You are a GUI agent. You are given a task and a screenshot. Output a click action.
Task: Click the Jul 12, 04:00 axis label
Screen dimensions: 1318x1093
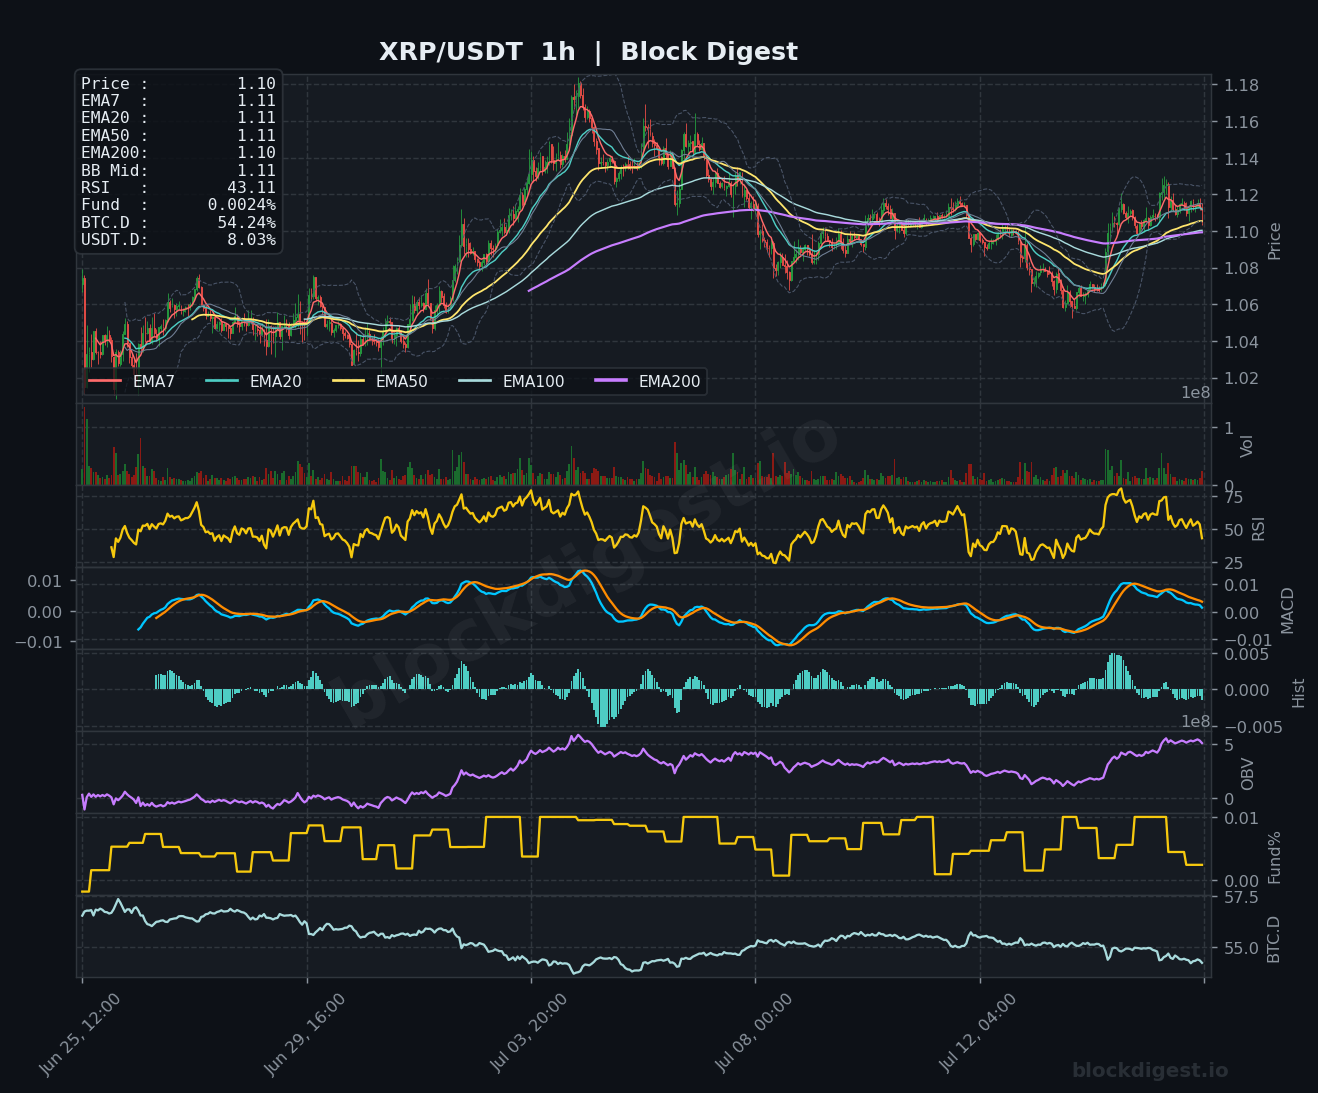pos(980,1034)
